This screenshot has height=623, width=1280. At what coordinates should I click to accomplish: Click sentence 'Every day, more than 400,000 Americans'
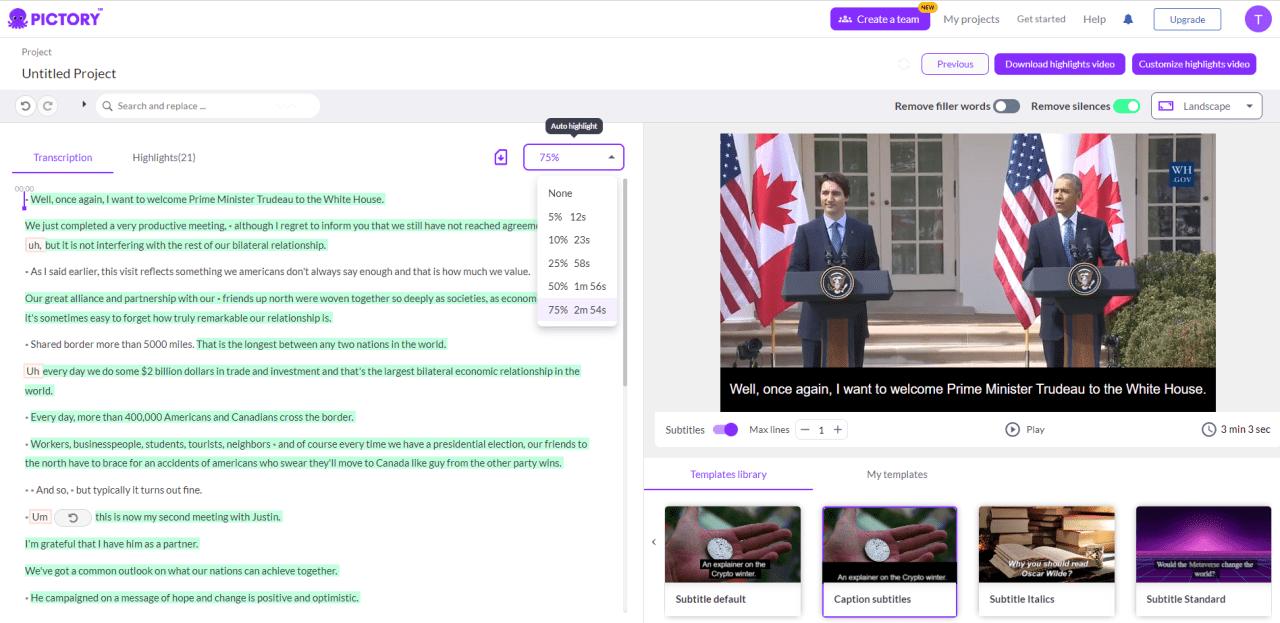click(x=192, y=417)
